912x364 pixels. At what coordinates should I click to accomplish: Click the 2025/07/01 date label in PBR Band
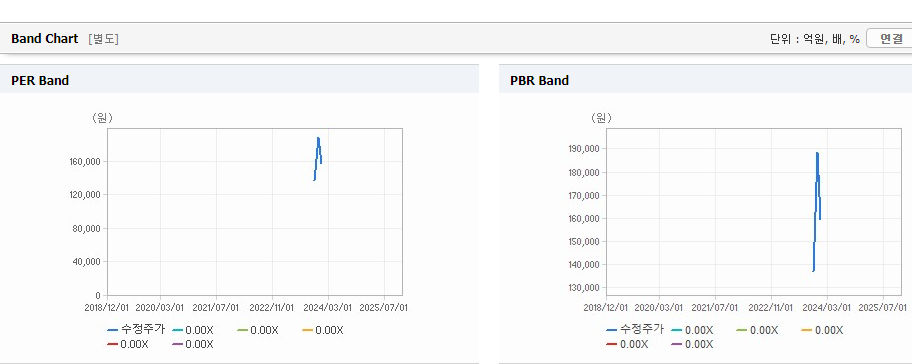click(884, 307)
